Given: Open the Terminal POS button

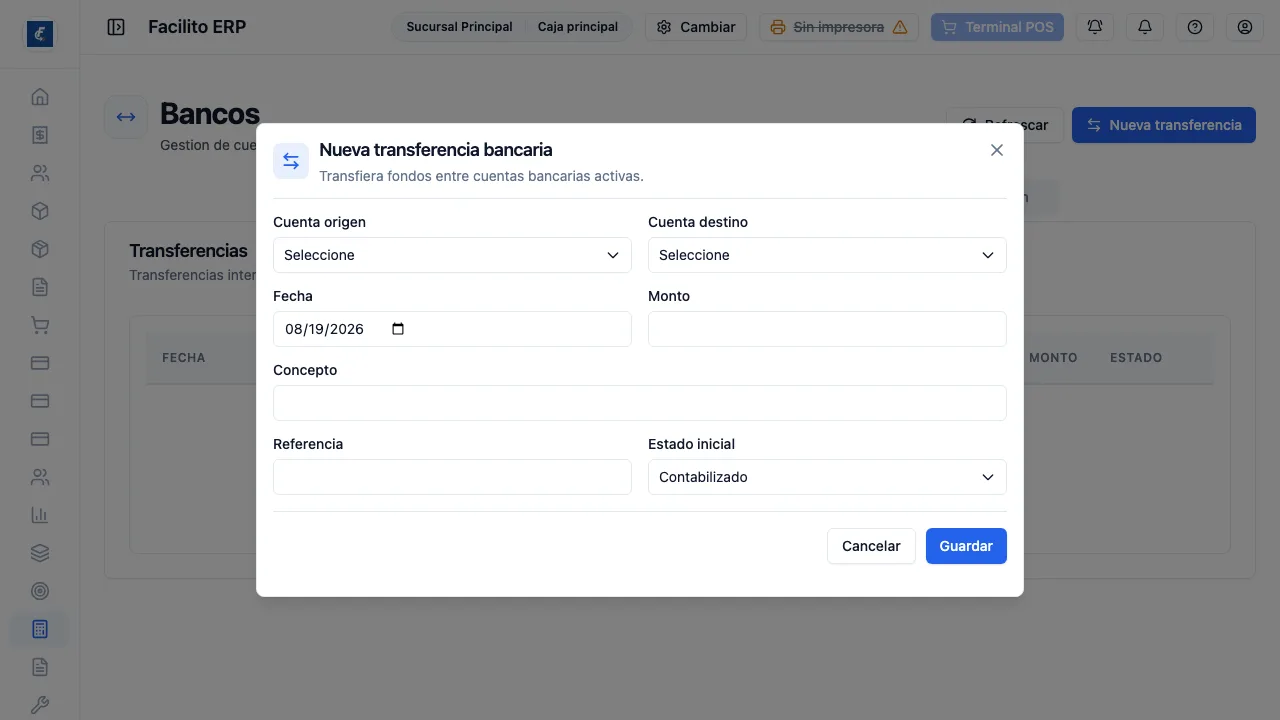Looking at the screenshot, I should [997, 27].
